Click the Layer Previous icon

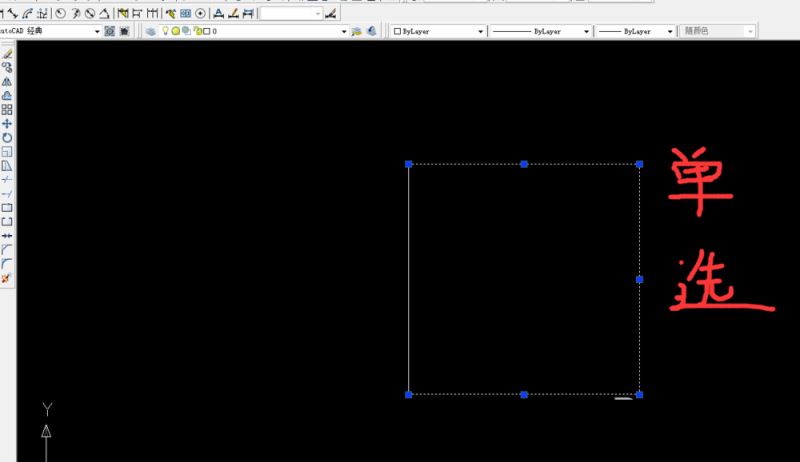pos(371,31)
